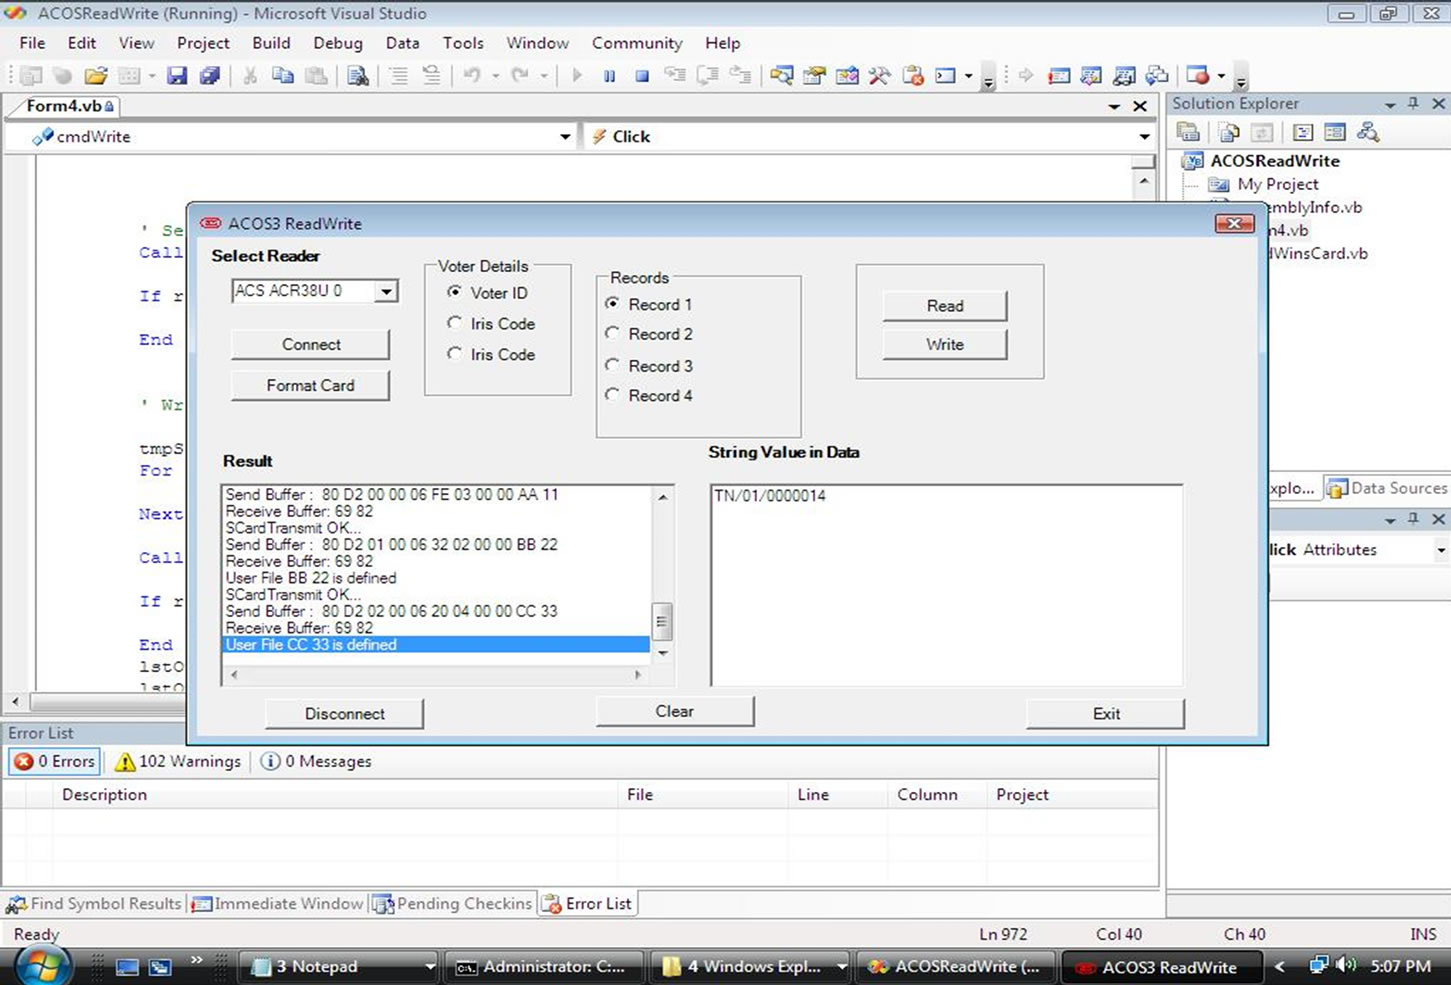Image resolution: width=1451 pixels, height=985 pixels.
Task: Open the Debug menu
Action: (338, 43)
